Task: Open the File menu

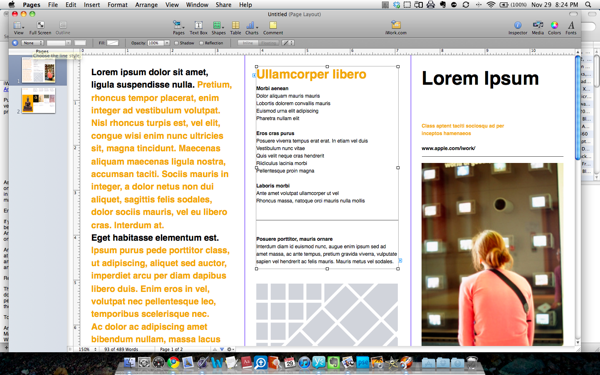Action: point(53,5)
